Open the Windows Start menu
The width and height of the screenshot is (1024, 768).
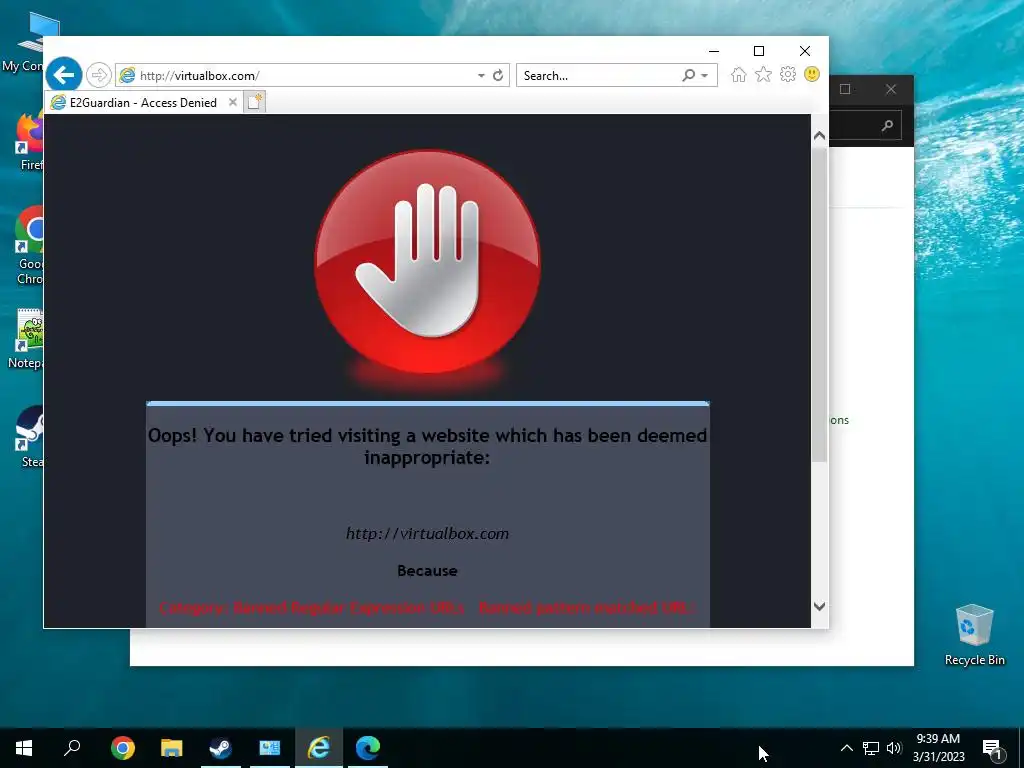24,748
